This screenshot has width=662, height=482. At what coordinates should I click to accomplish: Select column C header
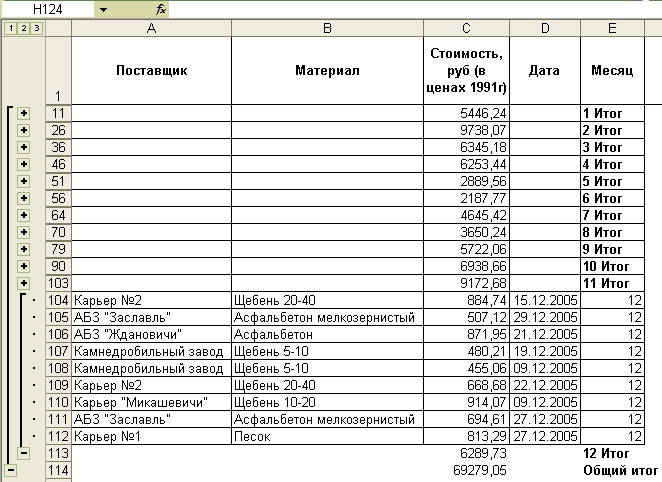point(466,28)
